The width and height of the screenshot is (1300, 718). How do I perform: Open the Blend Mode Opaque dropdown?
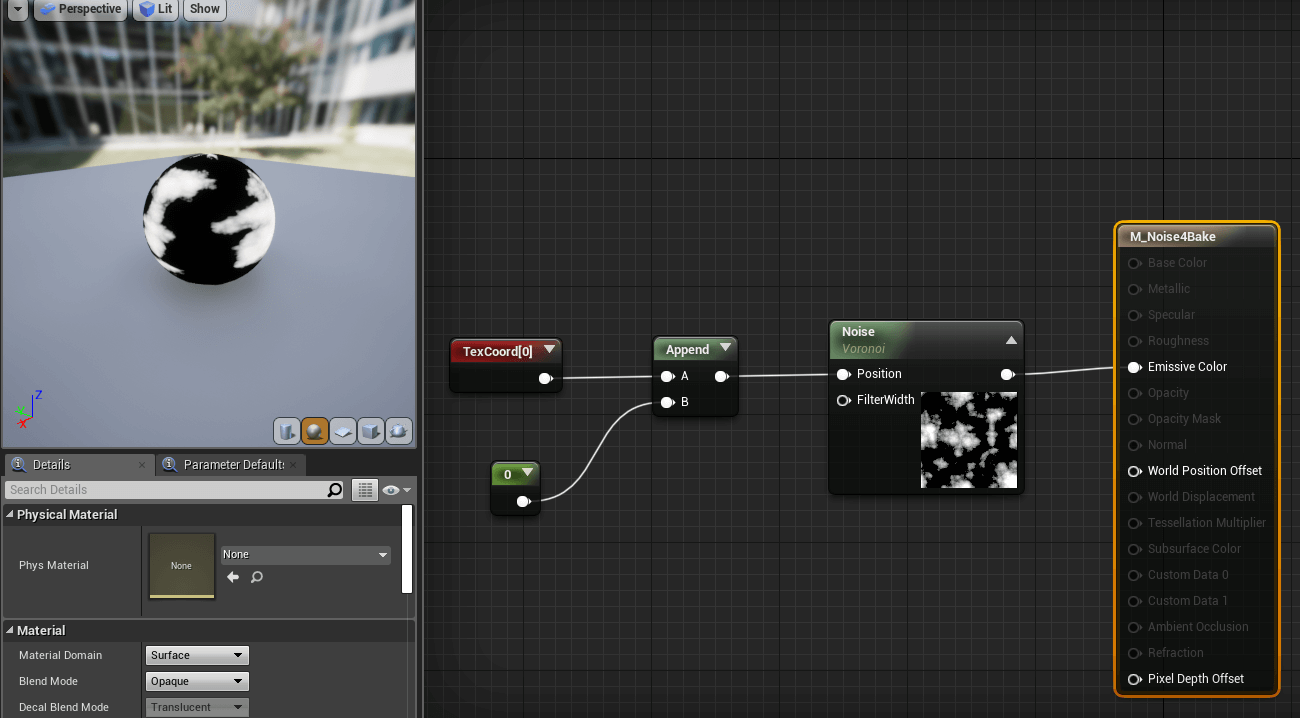click(x=197, y=681)
